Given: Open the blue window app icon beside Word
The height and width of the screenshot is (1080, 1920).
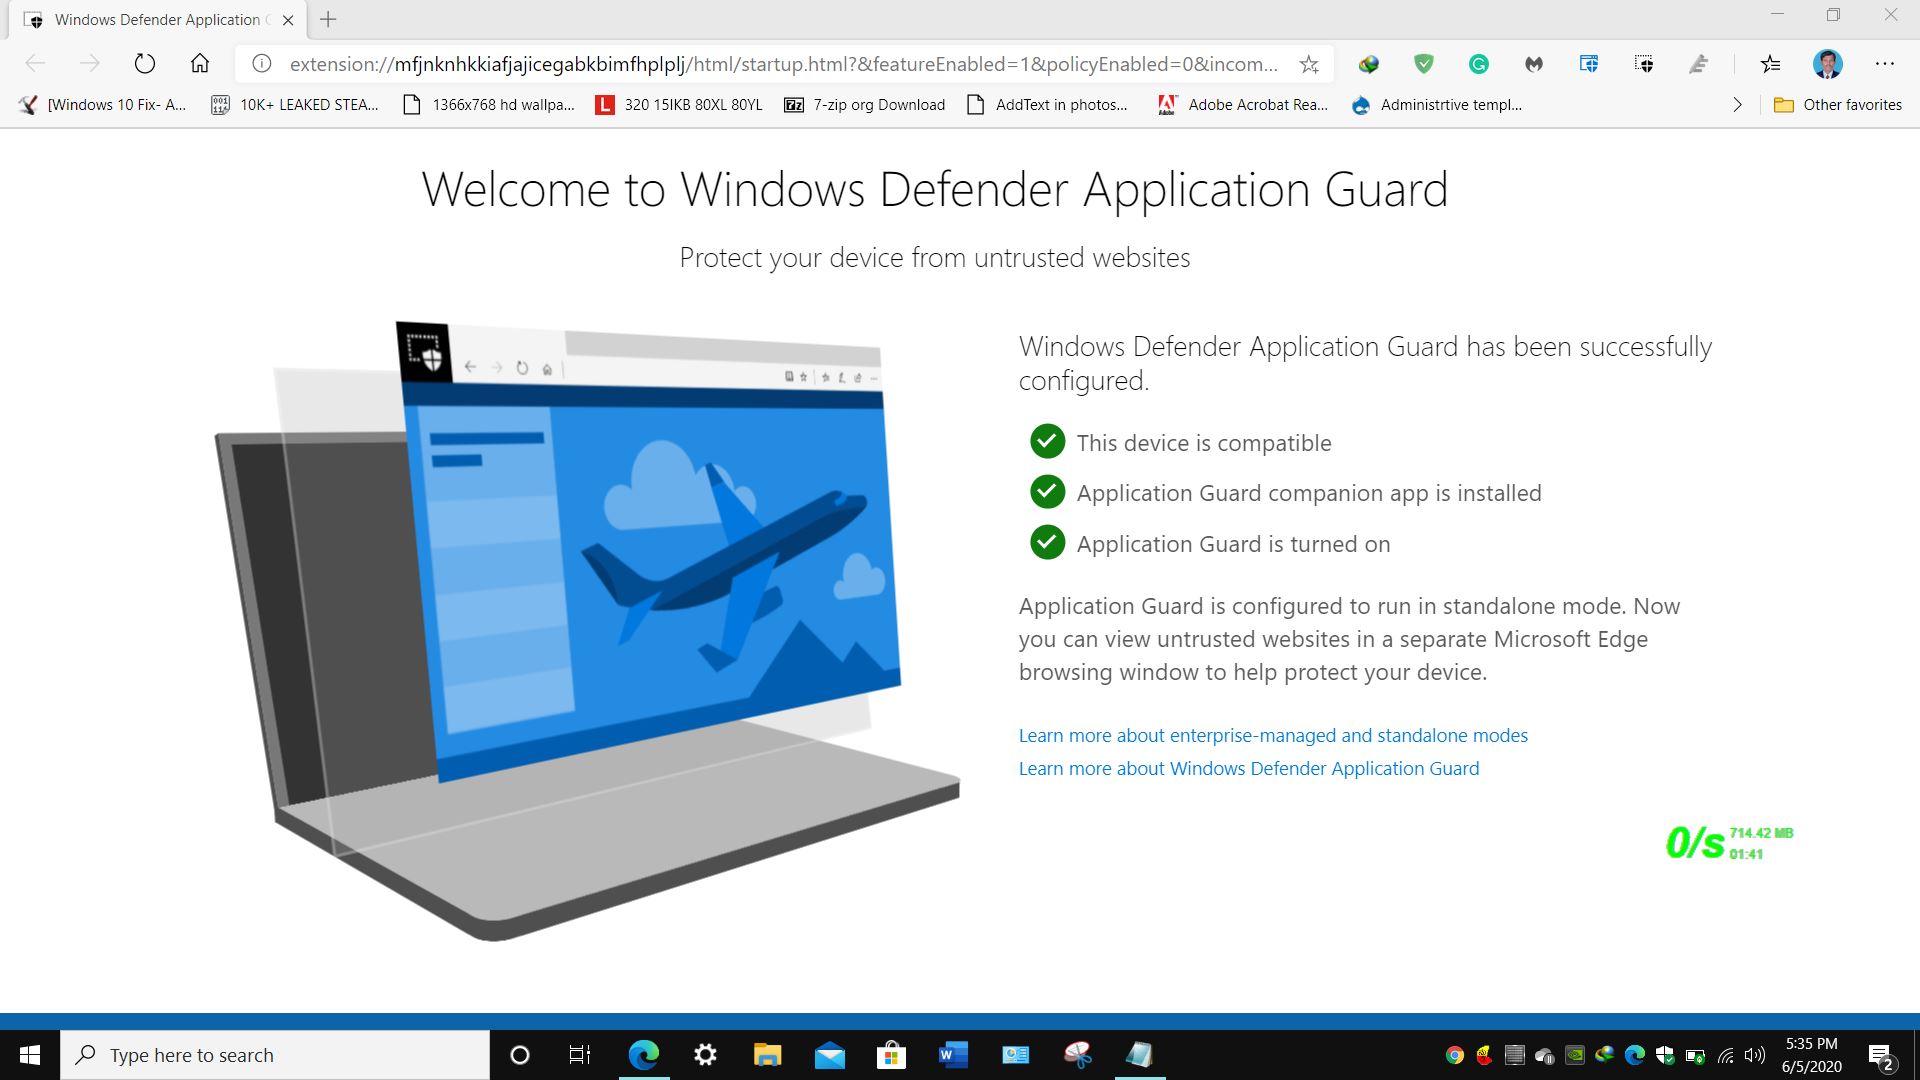Looking at the screenshot, I should pyautogui.click(x=1015, y=1055).
